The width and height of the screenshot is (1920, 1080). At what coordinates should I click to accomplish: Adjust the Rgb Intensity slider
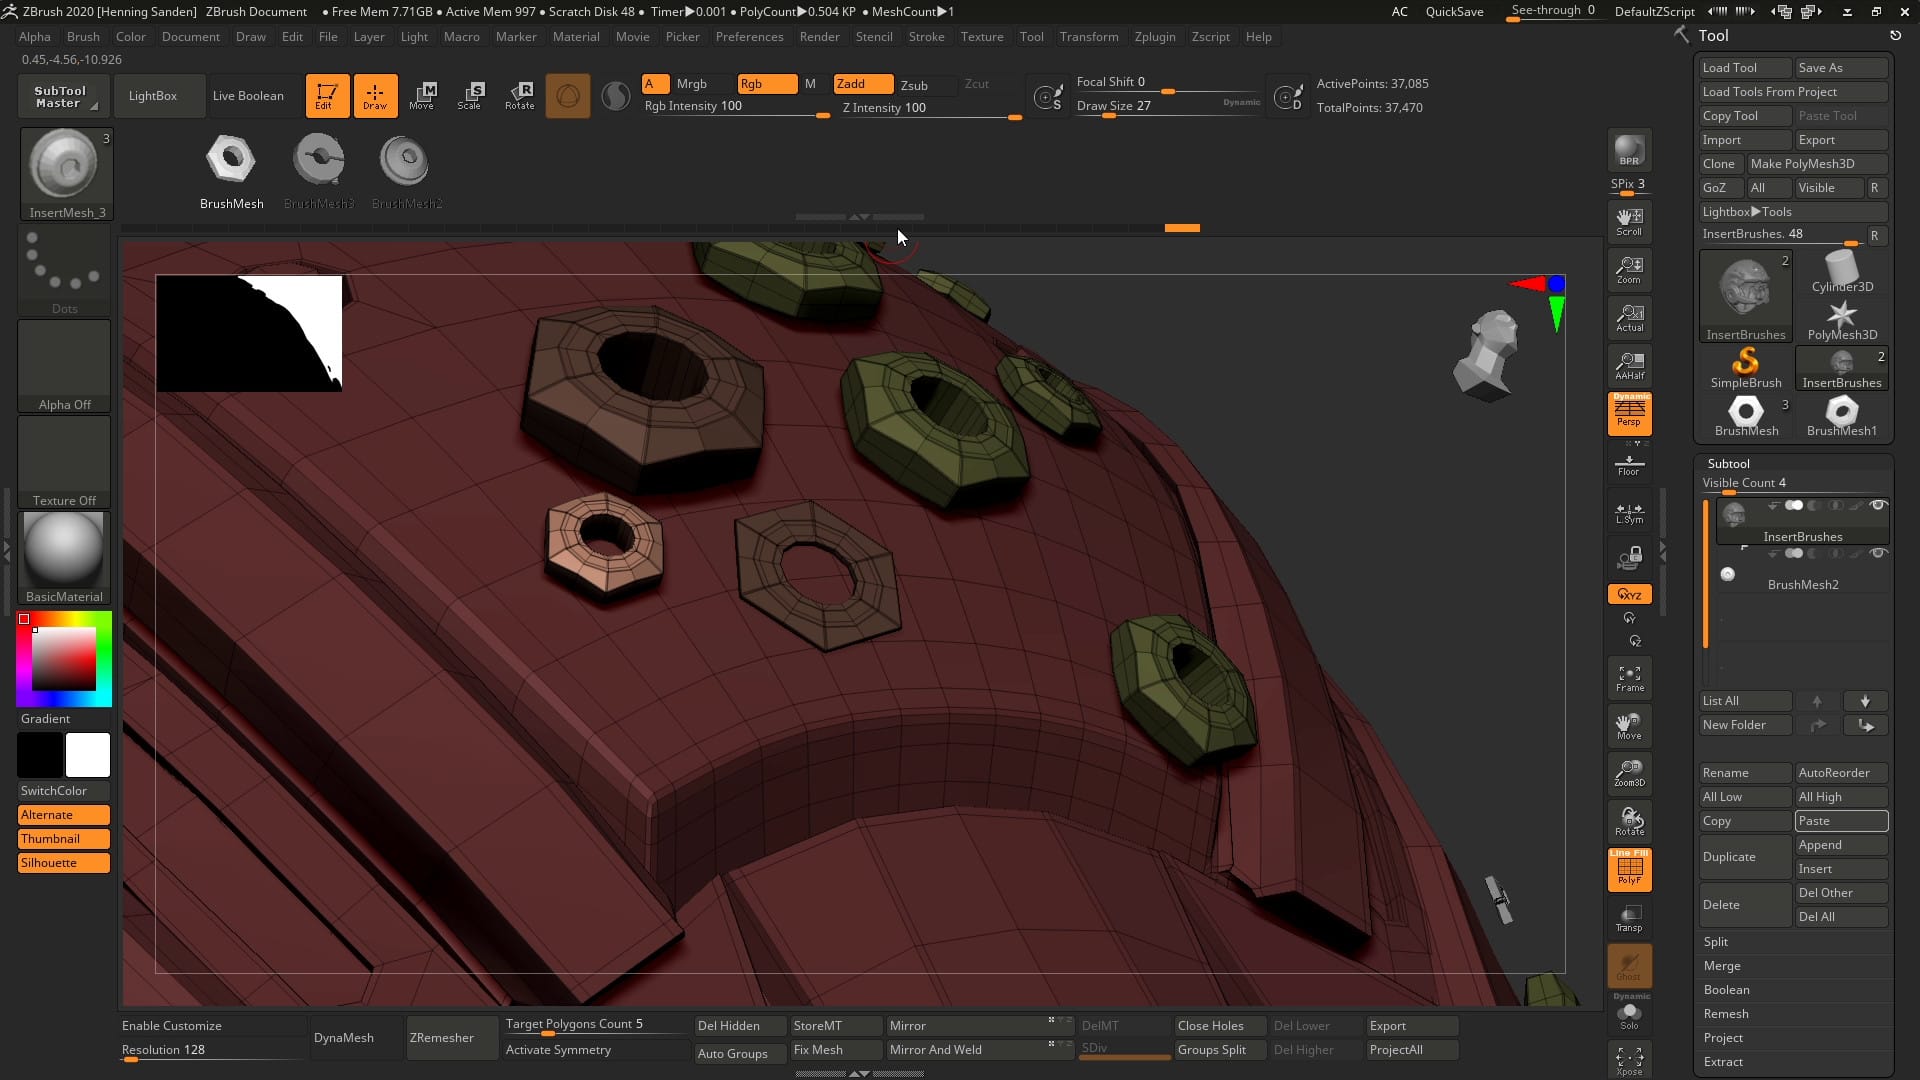click(x=736, y=108)
